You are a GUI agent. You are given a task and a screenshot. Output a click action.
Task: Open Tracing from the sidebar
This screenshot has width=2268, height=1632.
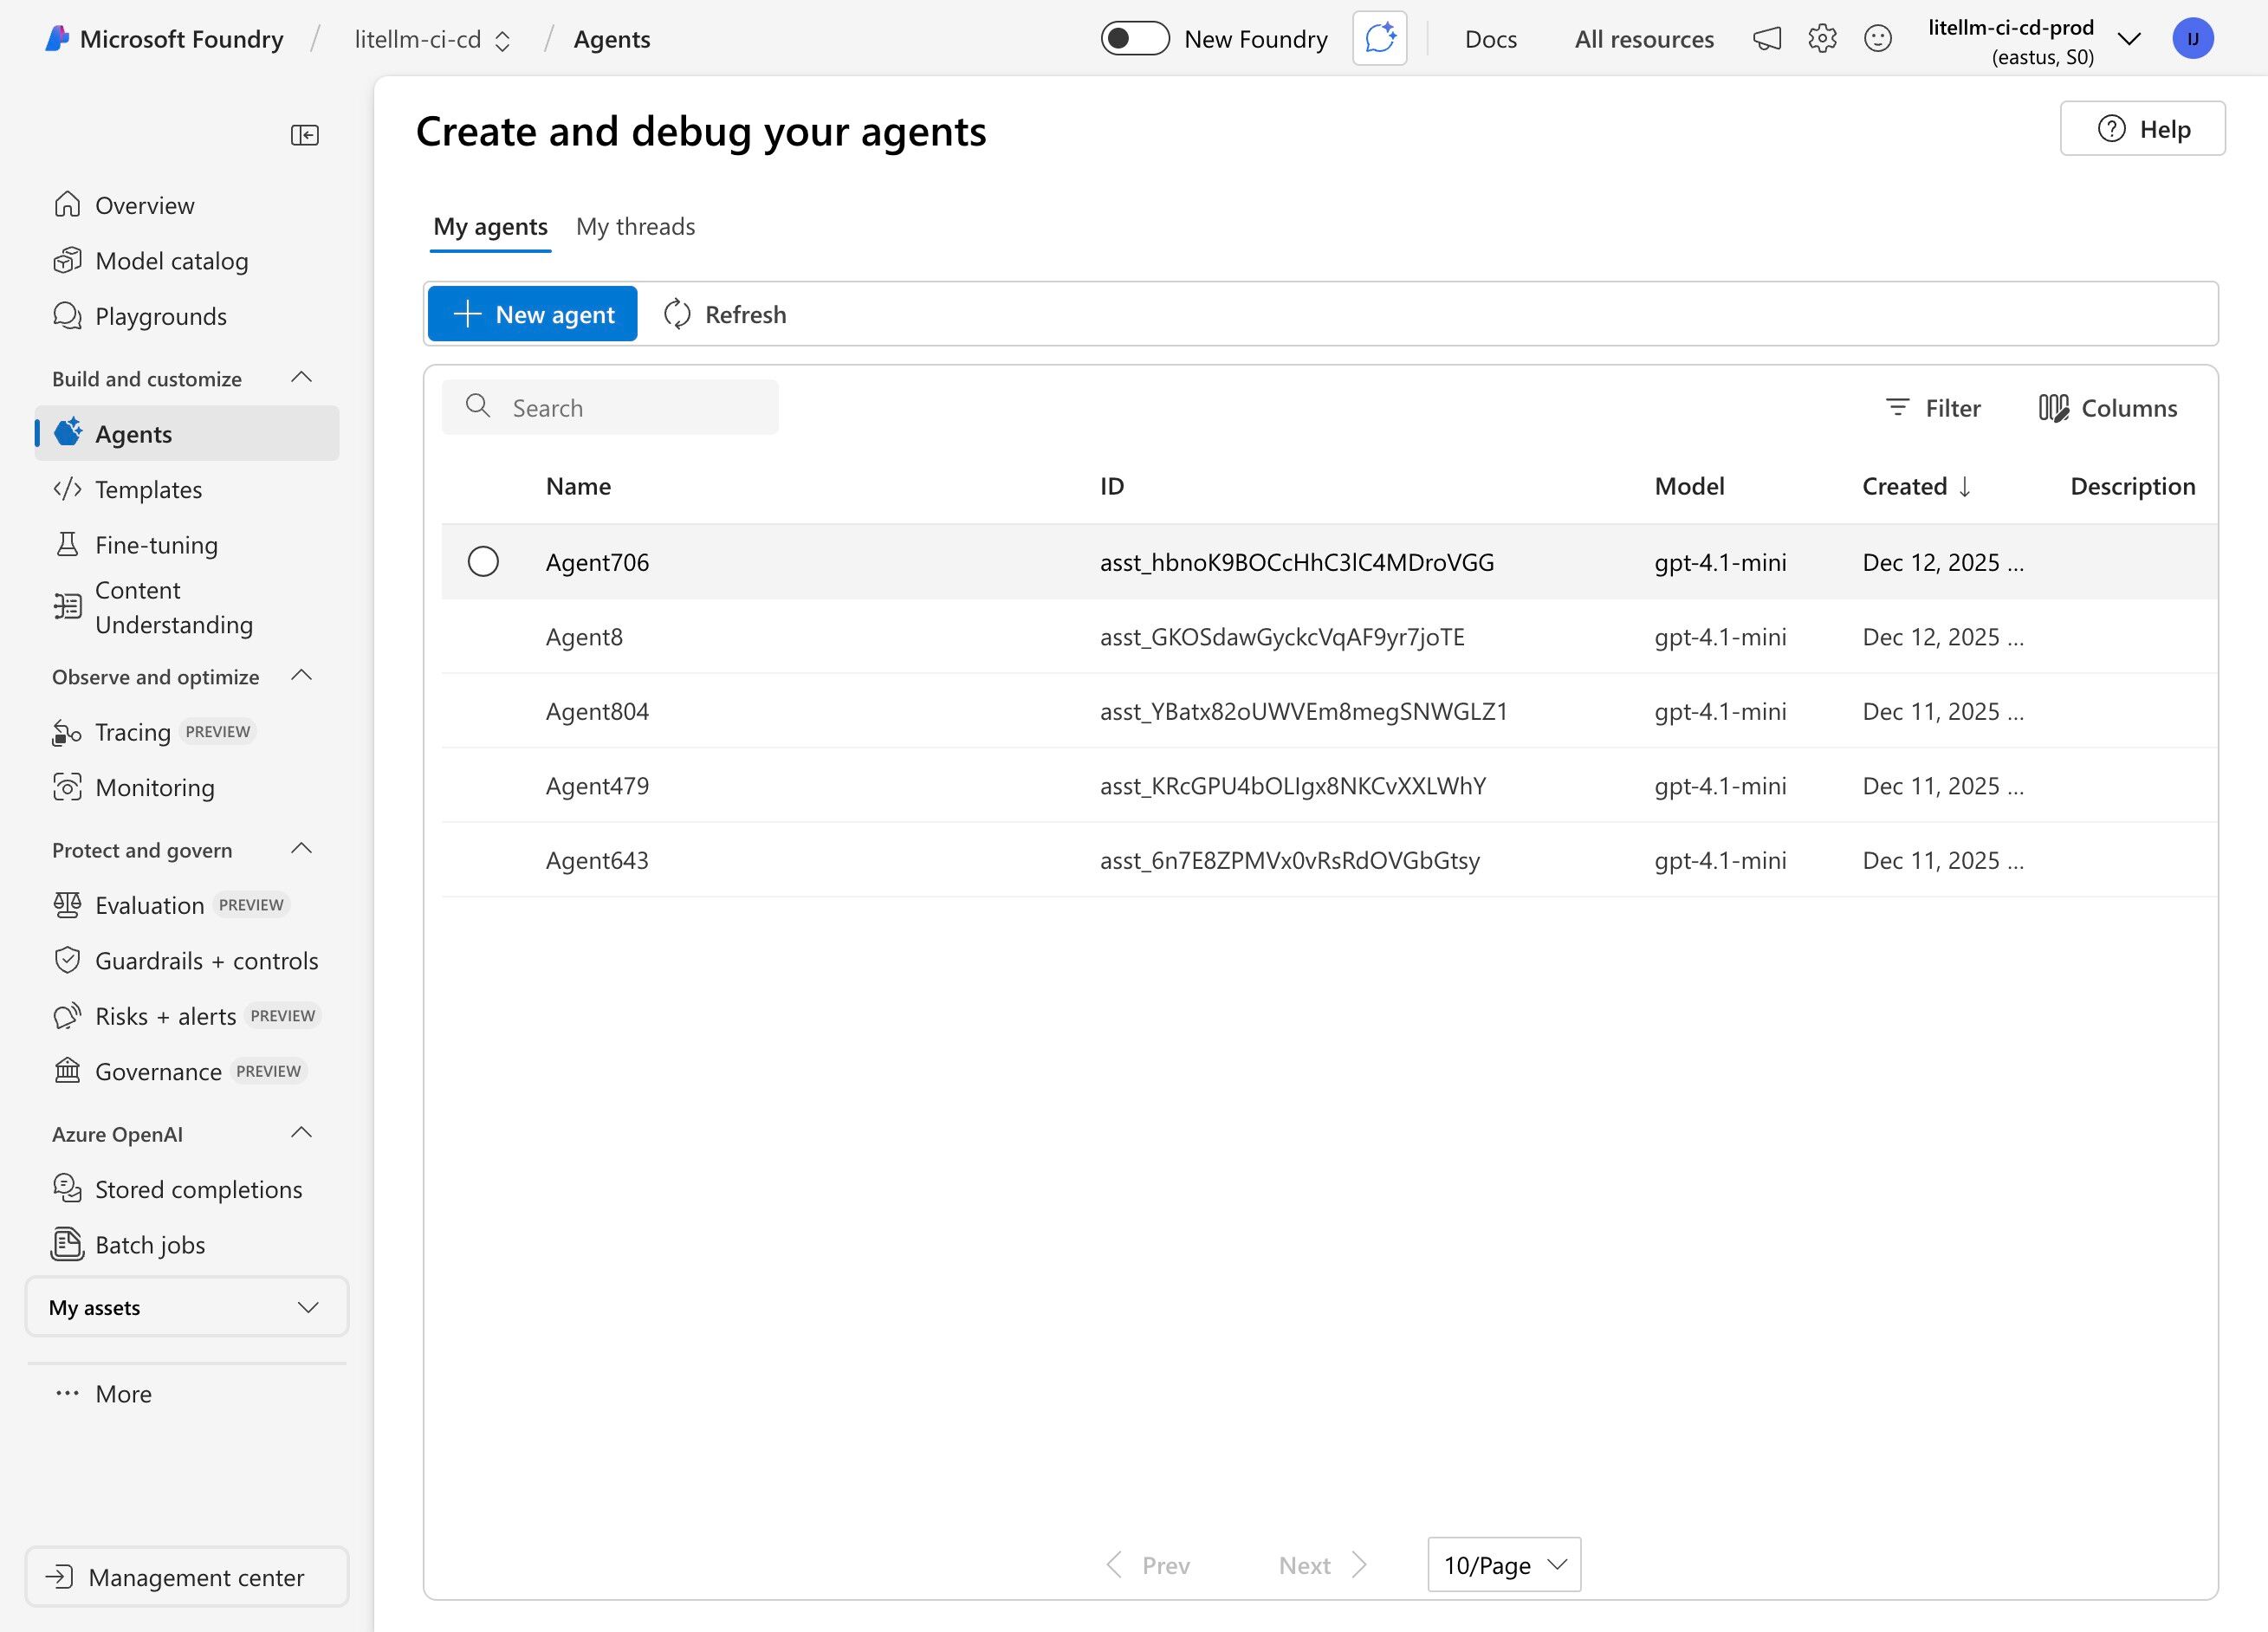pyautogui.click(x=133, y=731)
